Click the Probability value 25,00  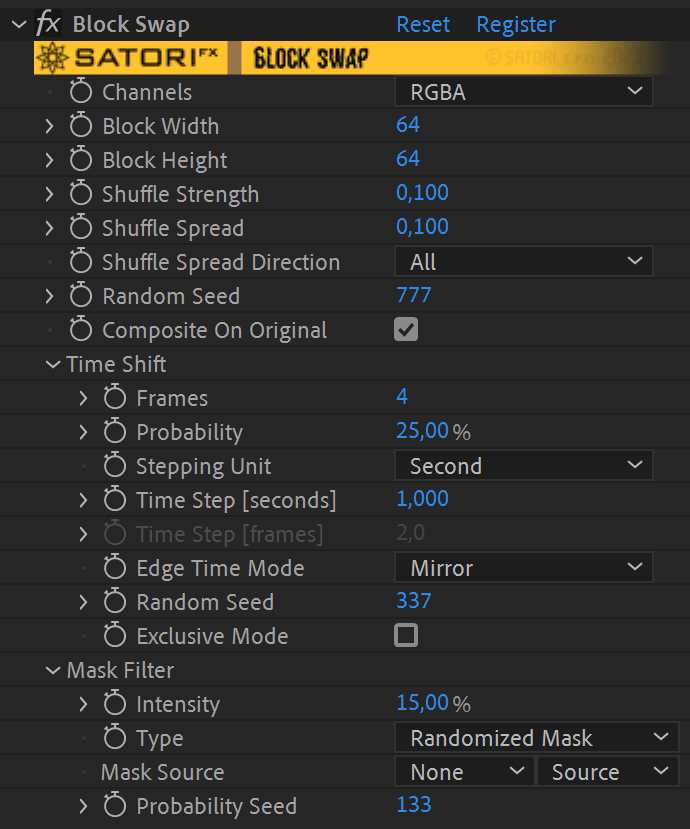tap(422, 431)
